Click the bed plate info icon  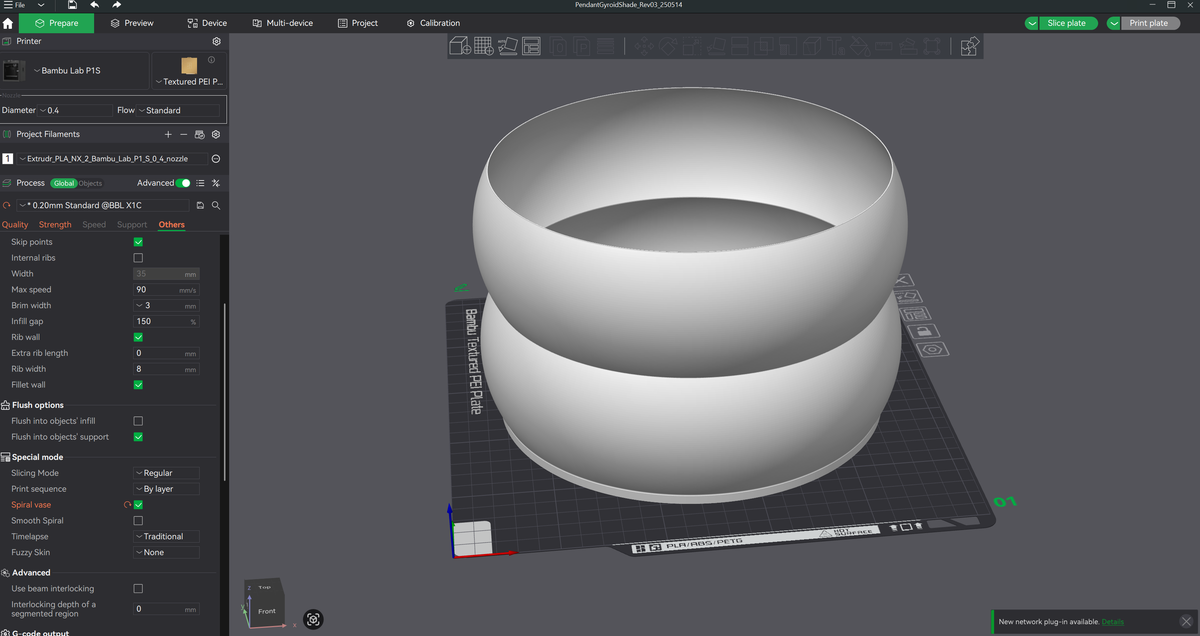coord(211,61)
